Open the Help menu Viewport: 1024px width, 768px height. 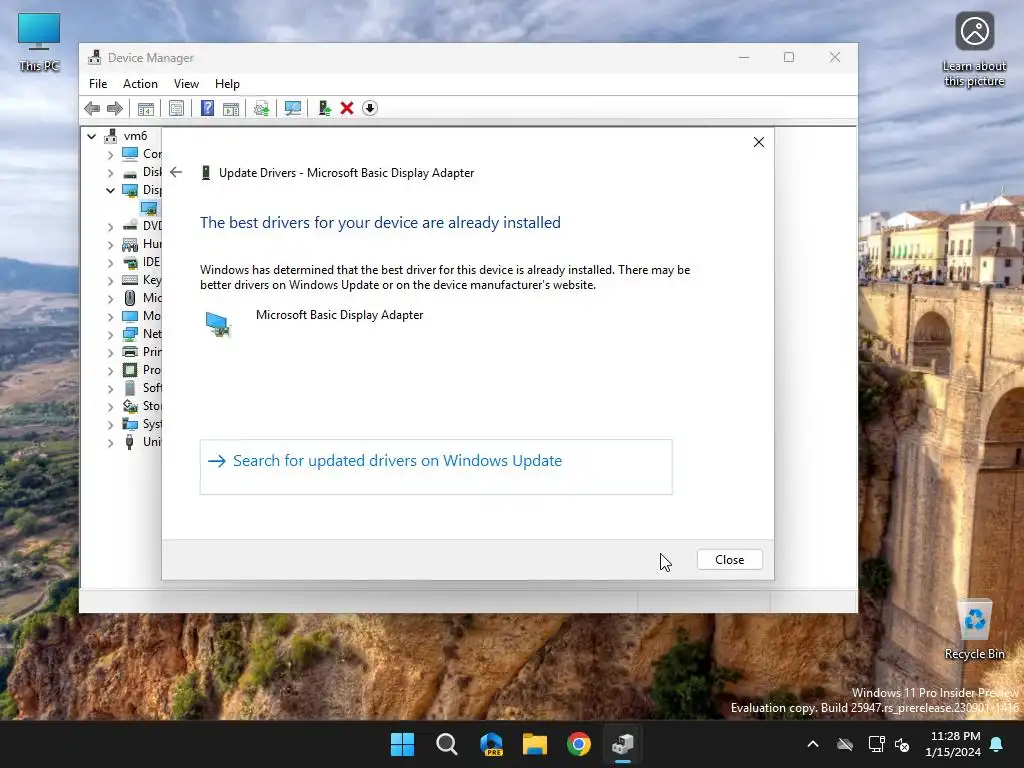(x=227, y=84)
